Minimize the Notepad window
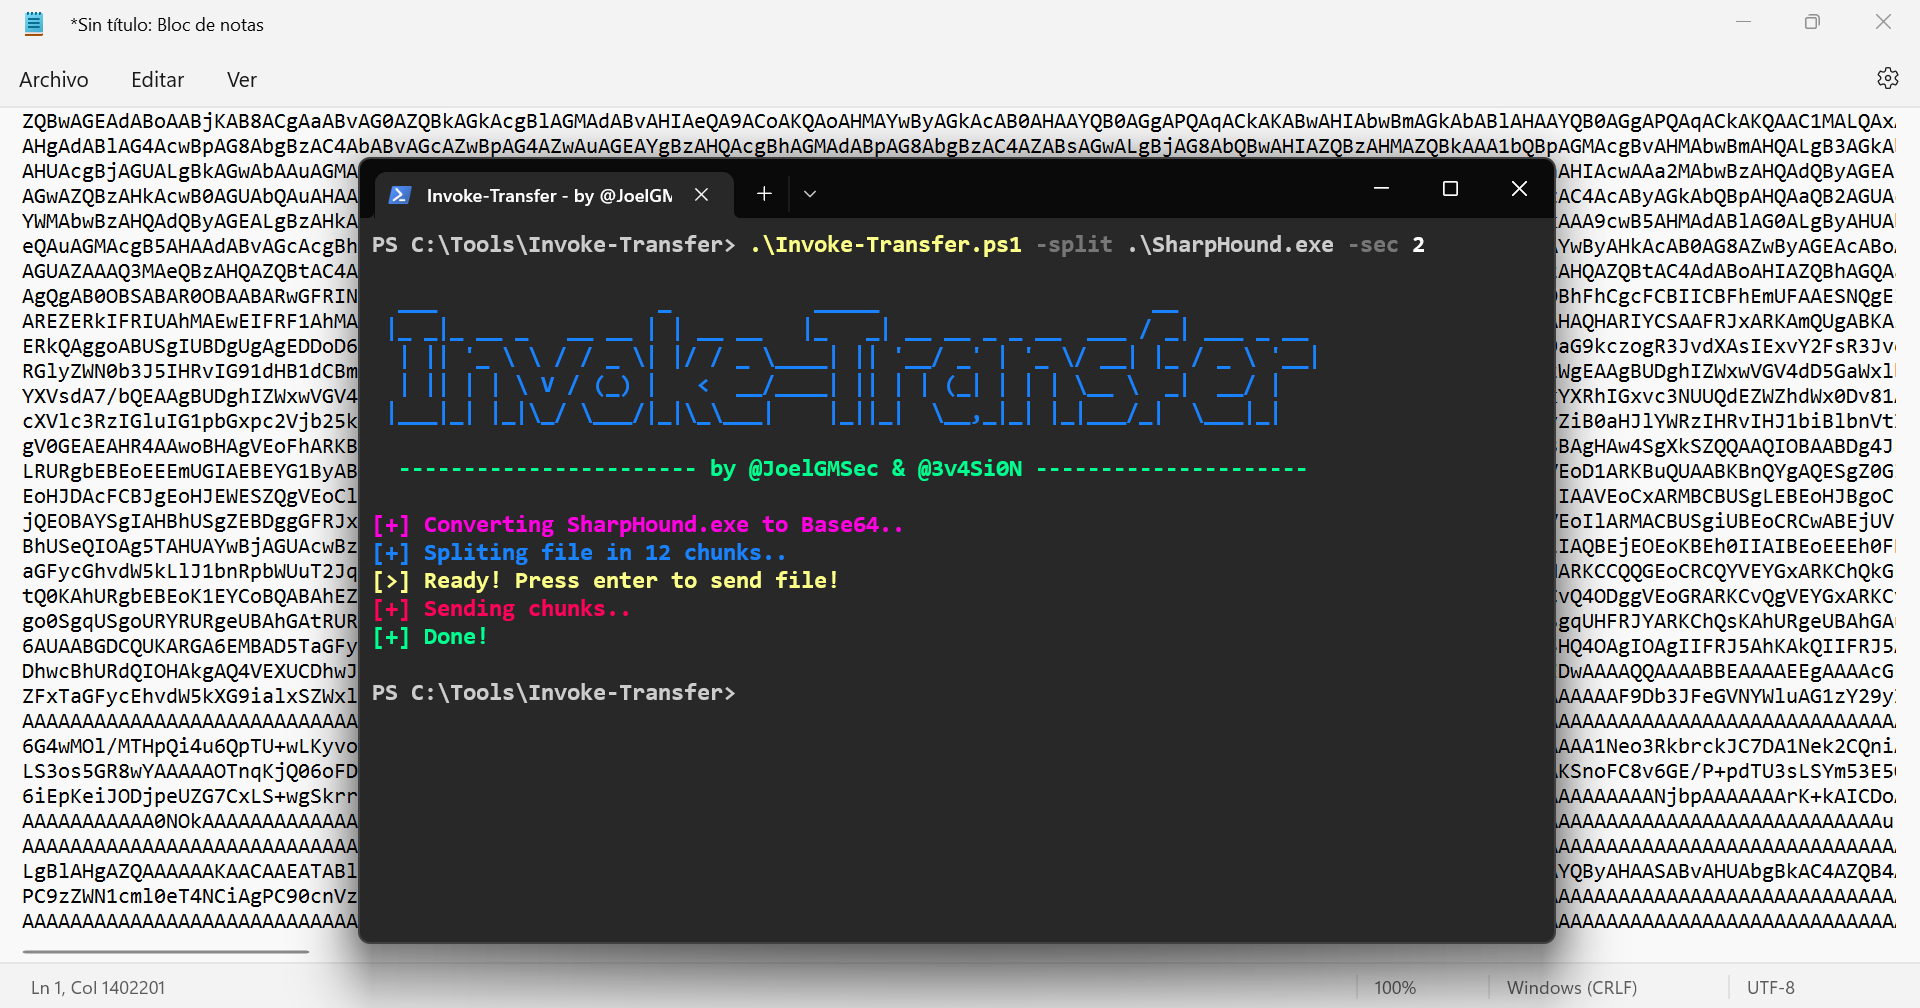Screen dimensions: 1920x1008 (x=1743, y=22)
